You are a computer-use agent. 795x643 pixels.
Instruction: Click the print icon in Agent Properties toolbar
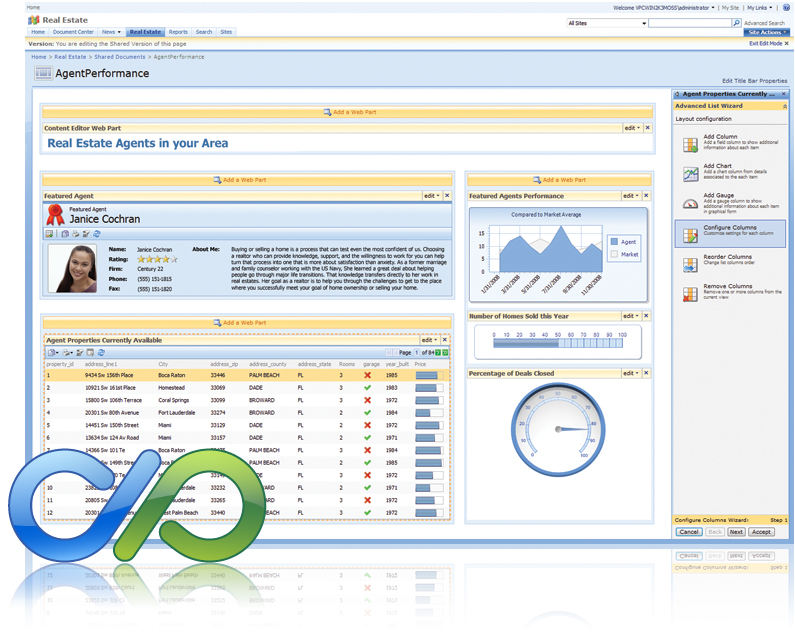coord(67,352)
